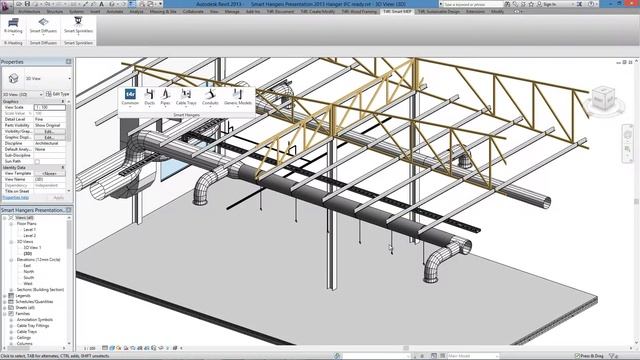Click the Steering Wheel on navigation bar

(x=628, y=134)
